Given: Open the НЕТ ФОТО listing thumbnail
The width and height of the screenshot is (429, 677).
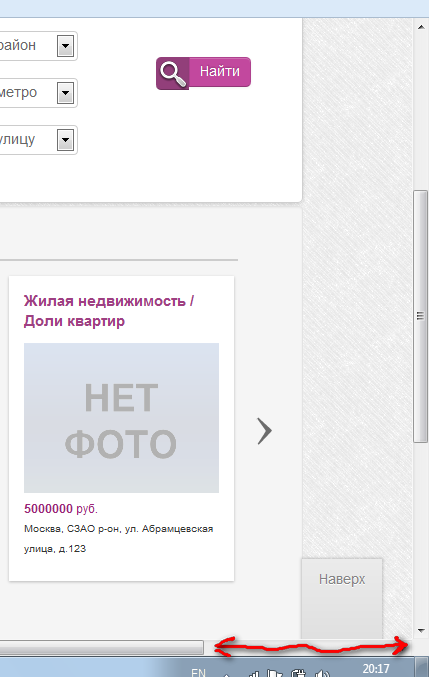Looking at the screenshot, I should pyautogui.click(x=121, y=418).
